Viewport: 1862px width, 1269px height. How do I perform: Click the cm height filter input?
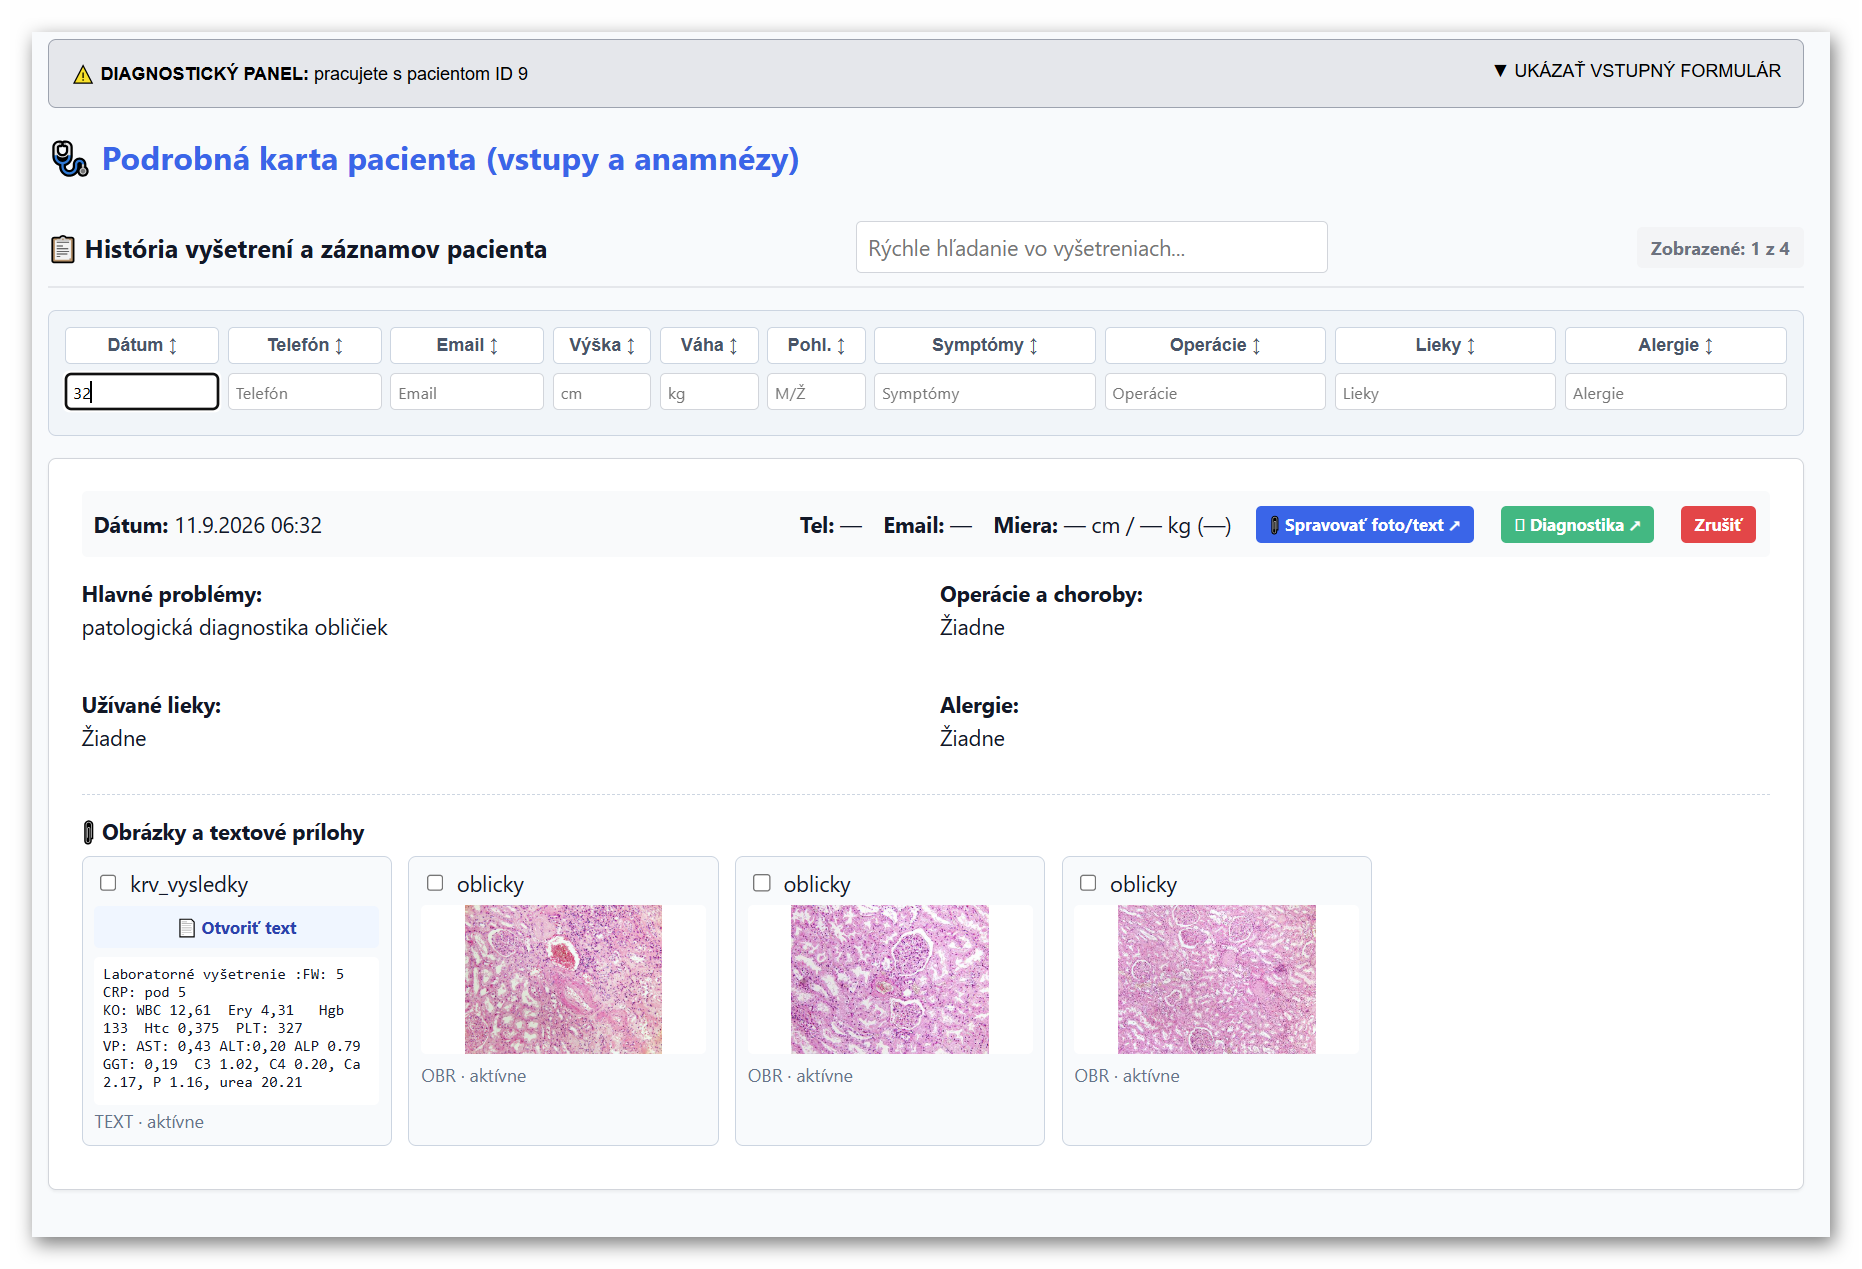602,392
